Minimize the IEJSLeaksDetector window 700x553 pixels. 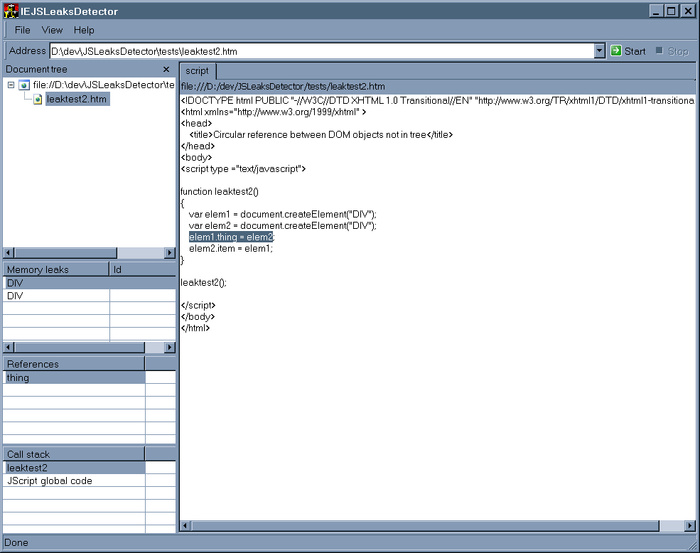(x=655, y=11)
